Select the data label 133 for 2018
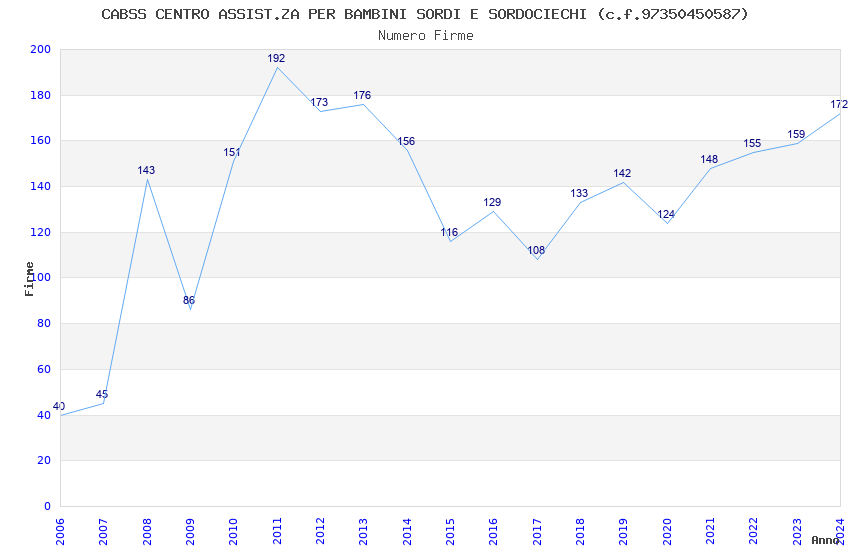The height and width of the screenshot is (550, 850). point(579,193)
